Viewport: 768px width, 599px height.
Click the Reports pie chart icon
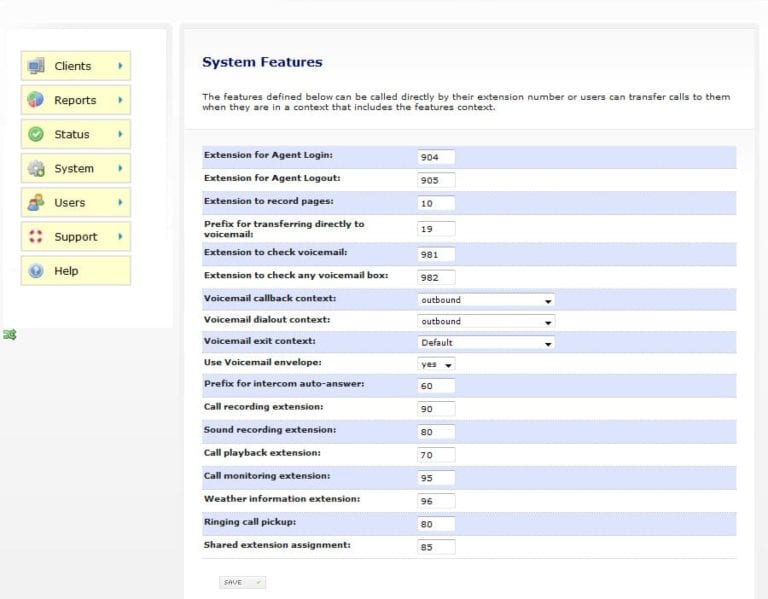[36, 100]
